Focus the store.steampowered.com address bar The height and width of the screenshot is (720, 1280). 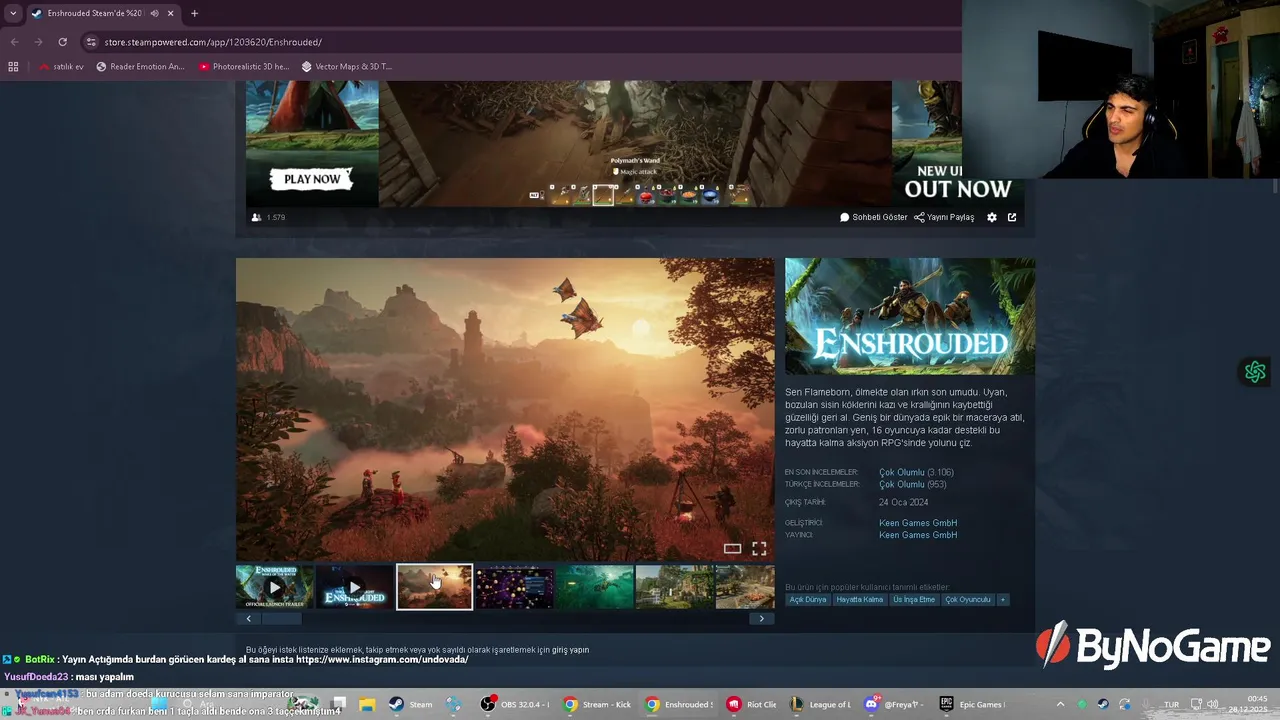pyautogui.click(x=520, y=42)
